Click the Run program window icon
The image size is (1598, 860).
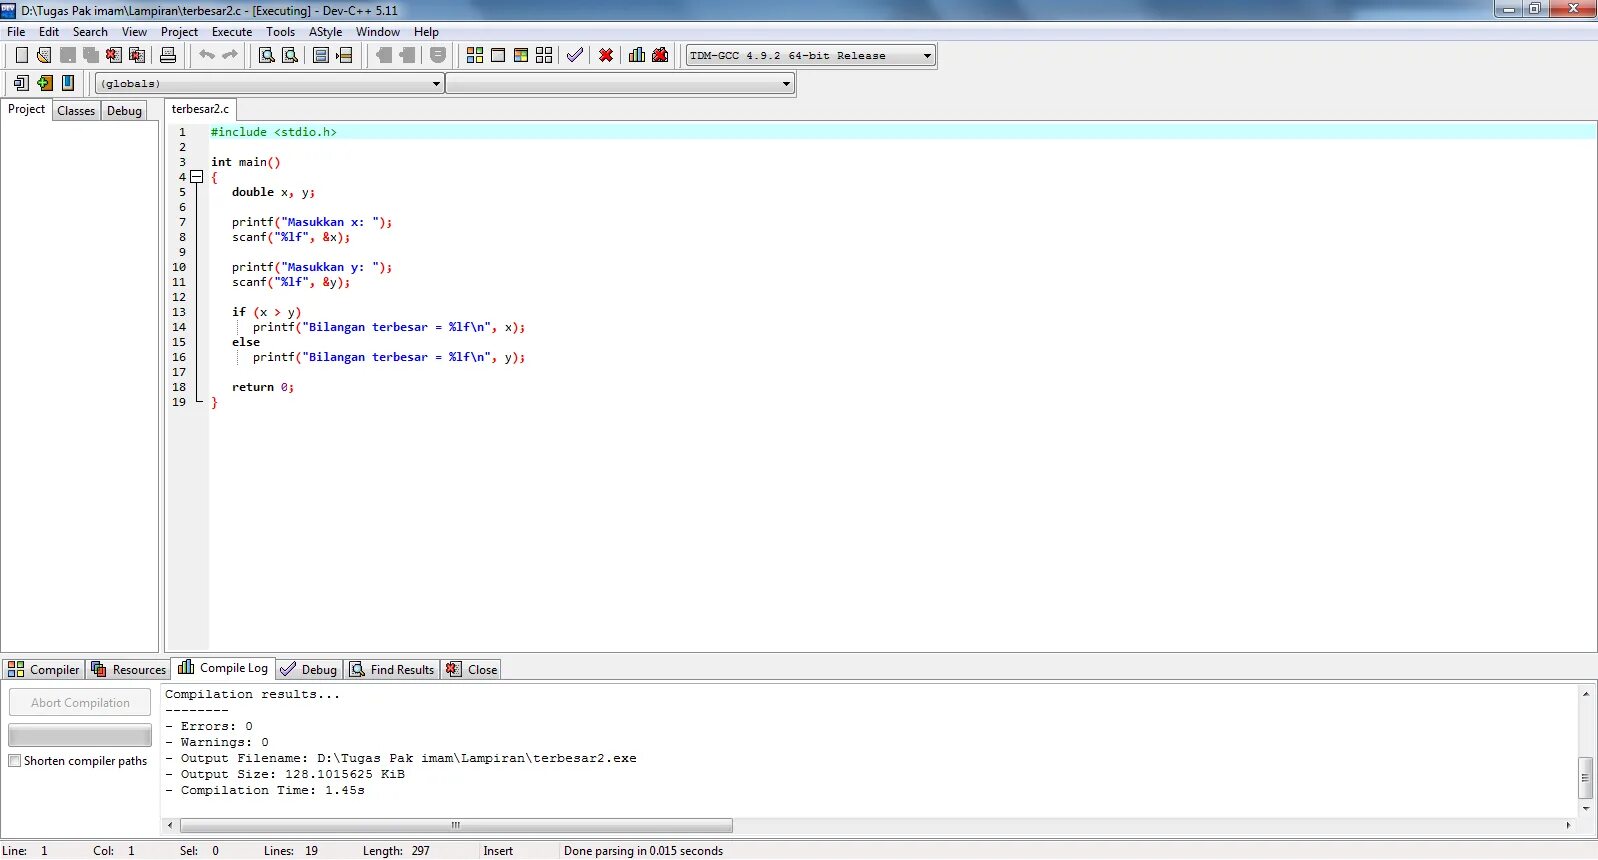pos(498,55)
